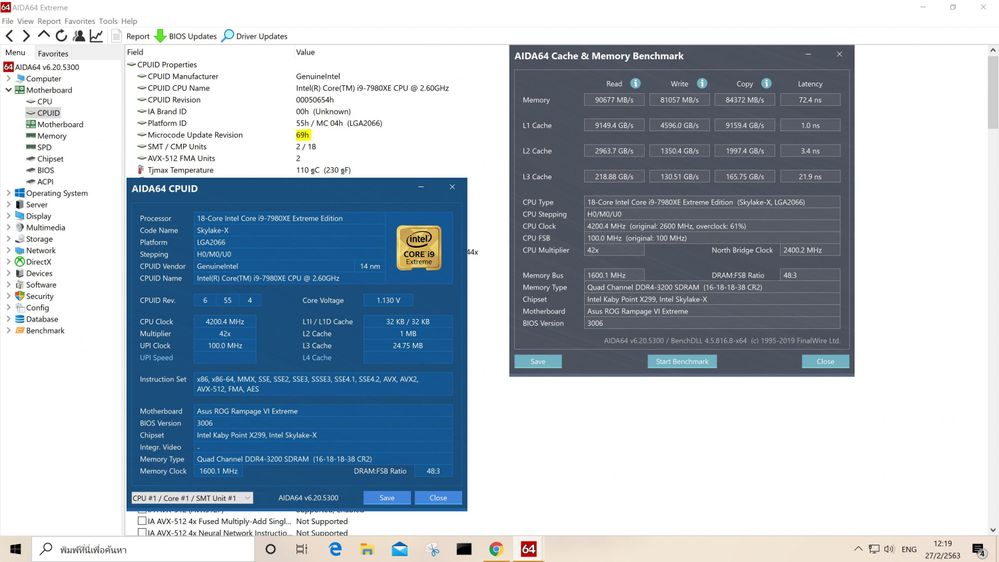Image resolution: width=999 pixels, height=562 pixels.
Task: Open Chrome from the Windows taskbar
Action: tap(496, 549)
